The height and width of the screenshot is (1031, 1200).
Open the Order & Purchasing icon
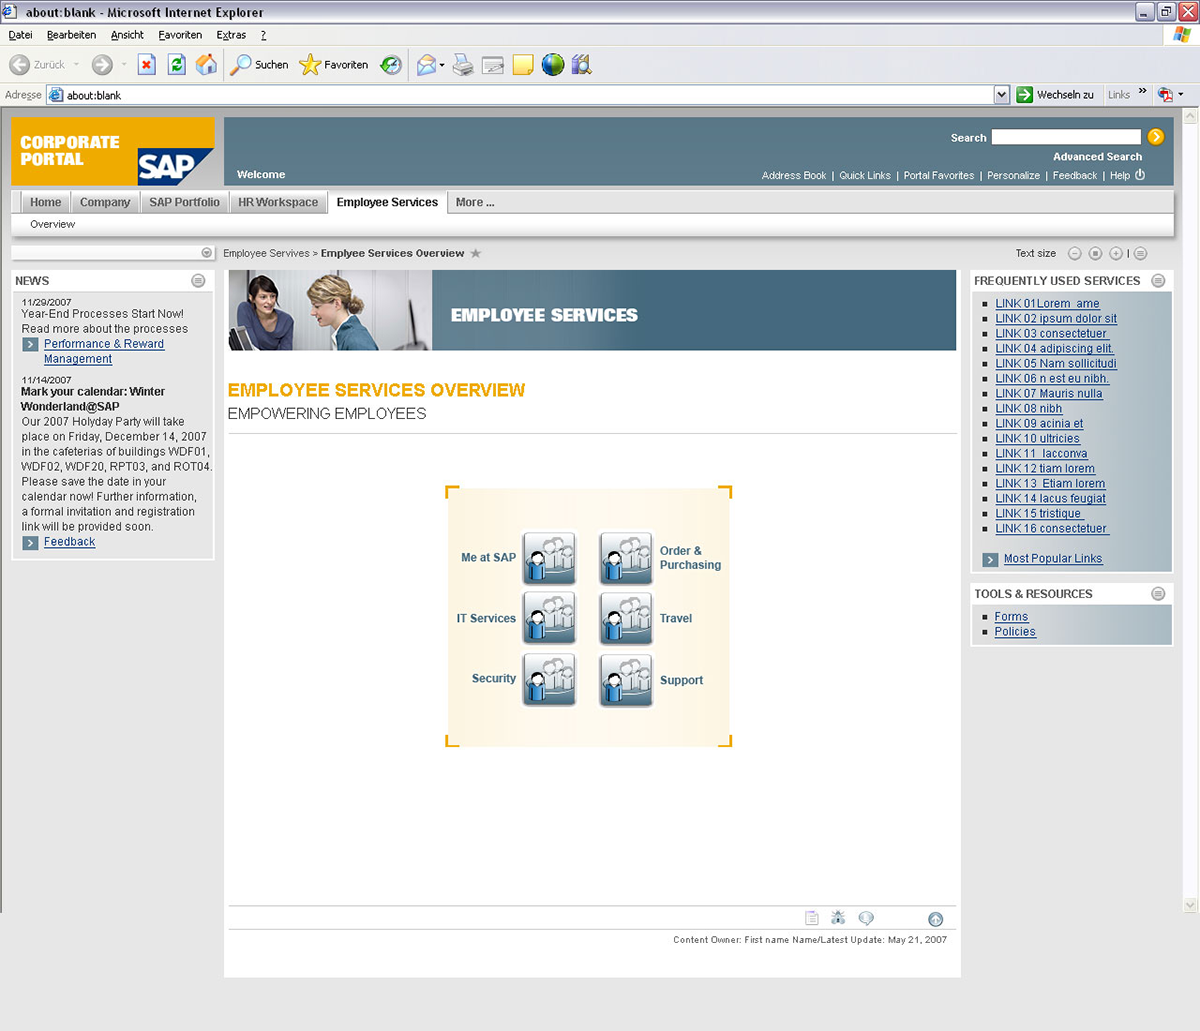[626, 558]
